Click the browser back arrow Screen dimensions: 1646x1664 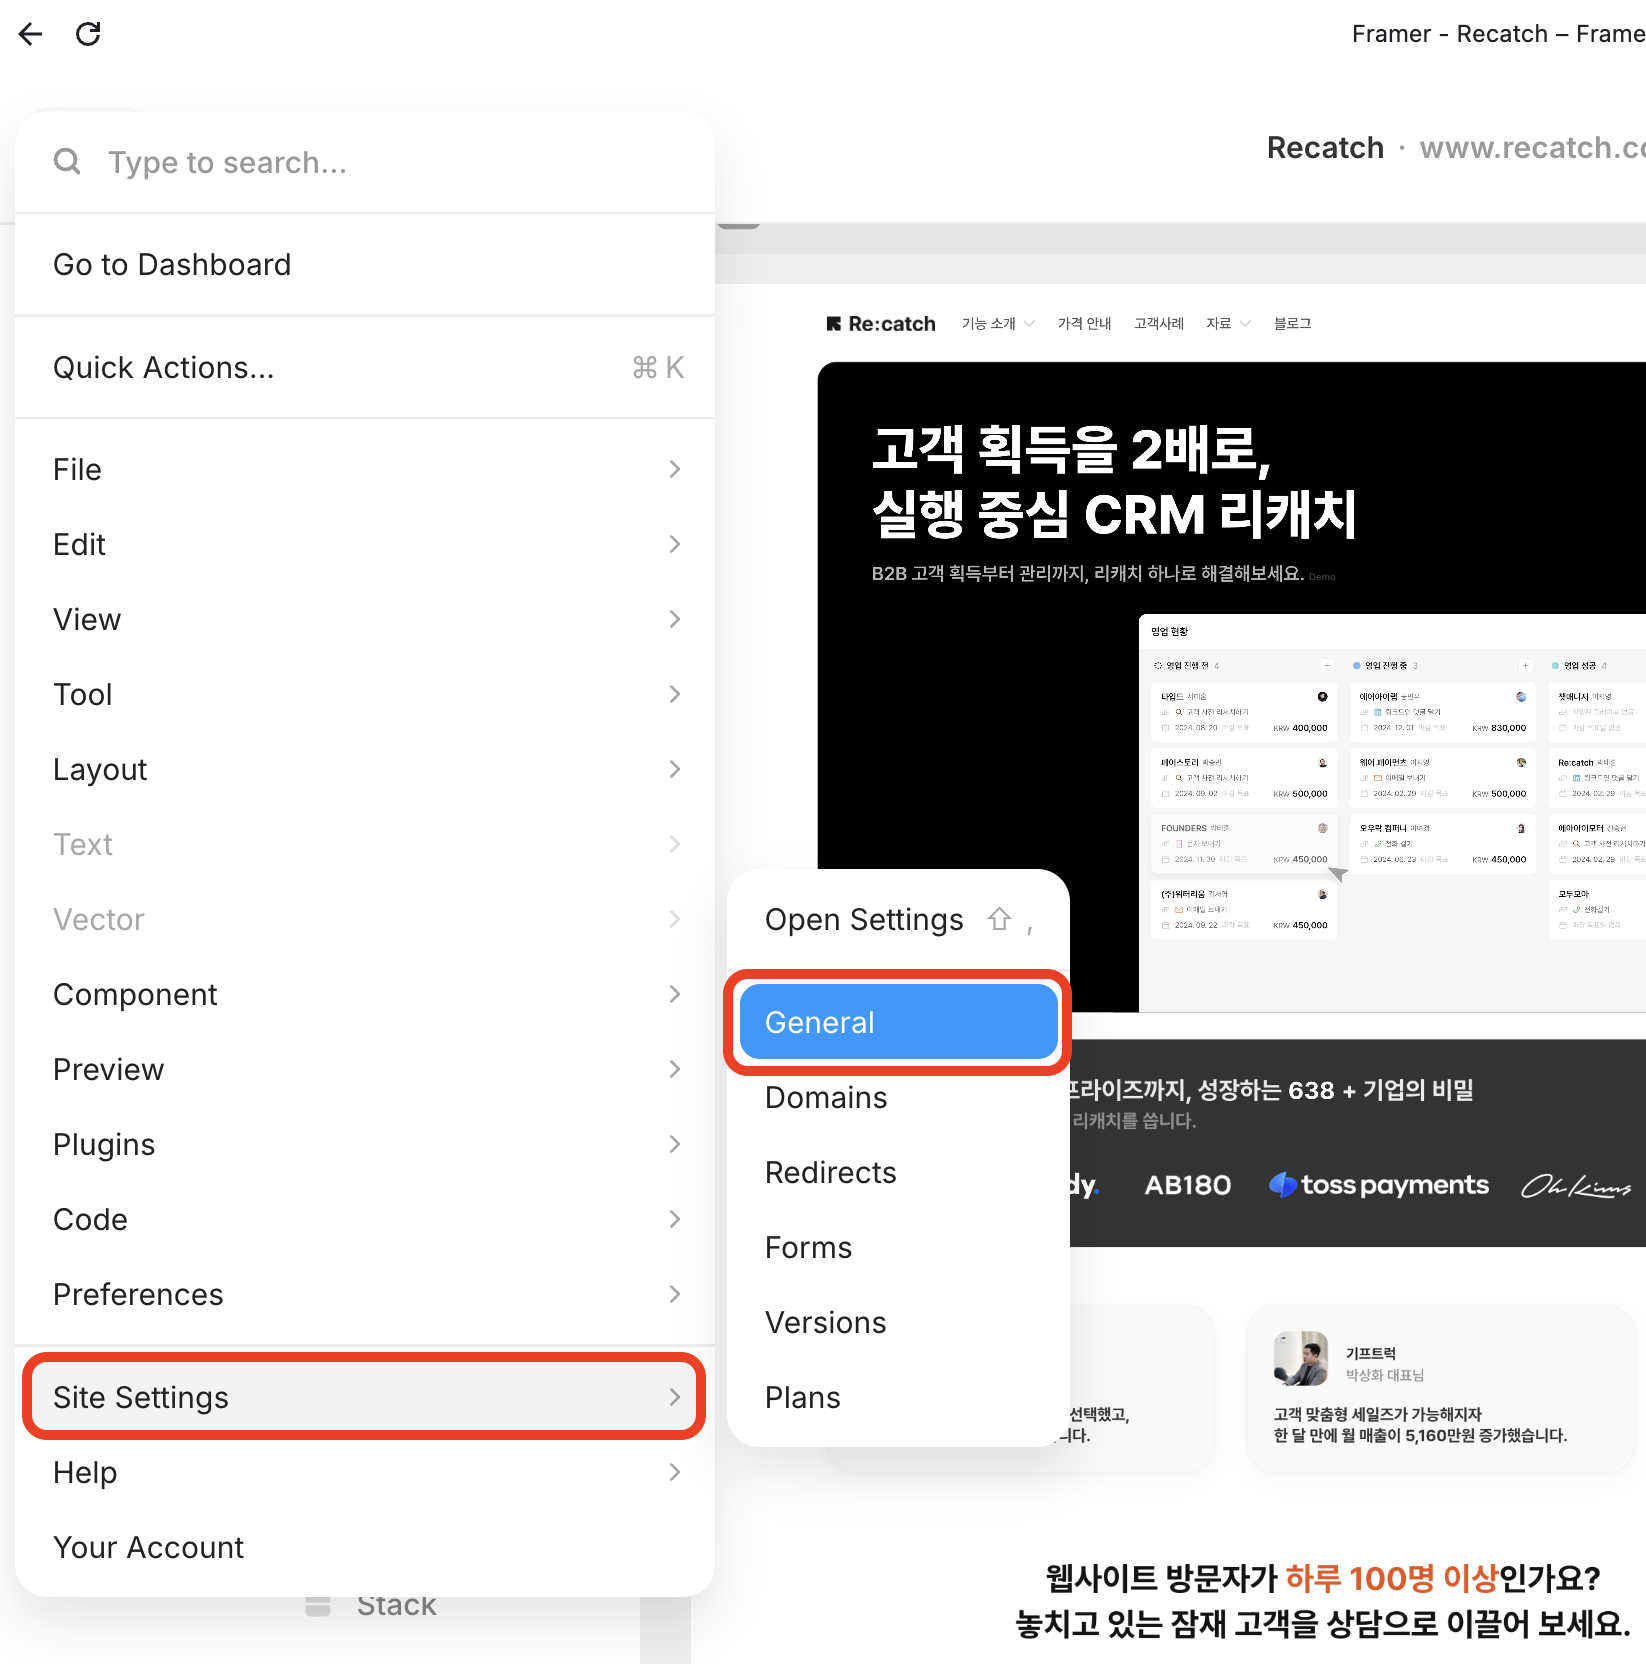coord(31,34)
